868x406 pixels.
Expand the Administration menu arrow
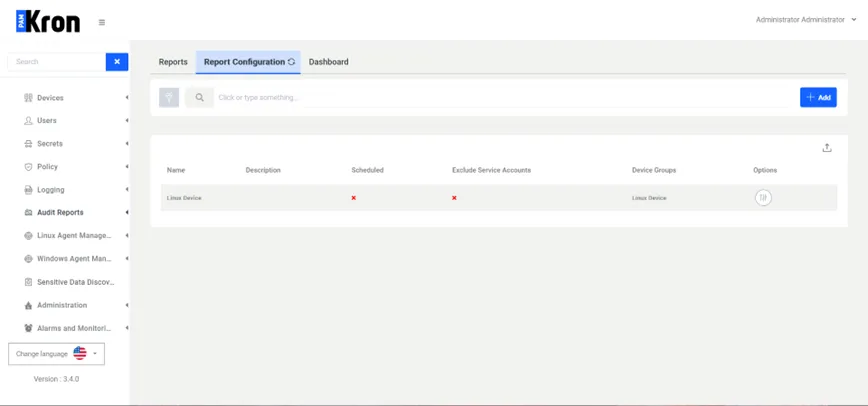pyautogui.click(x=127, y=305)
